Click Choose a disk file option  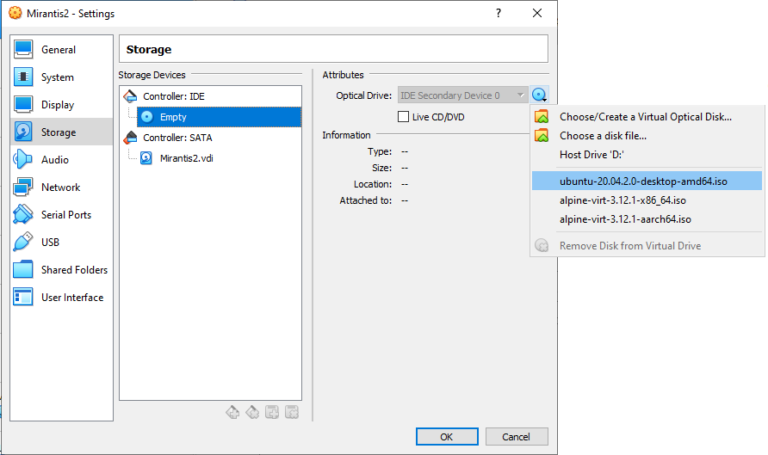click(602, 136)
